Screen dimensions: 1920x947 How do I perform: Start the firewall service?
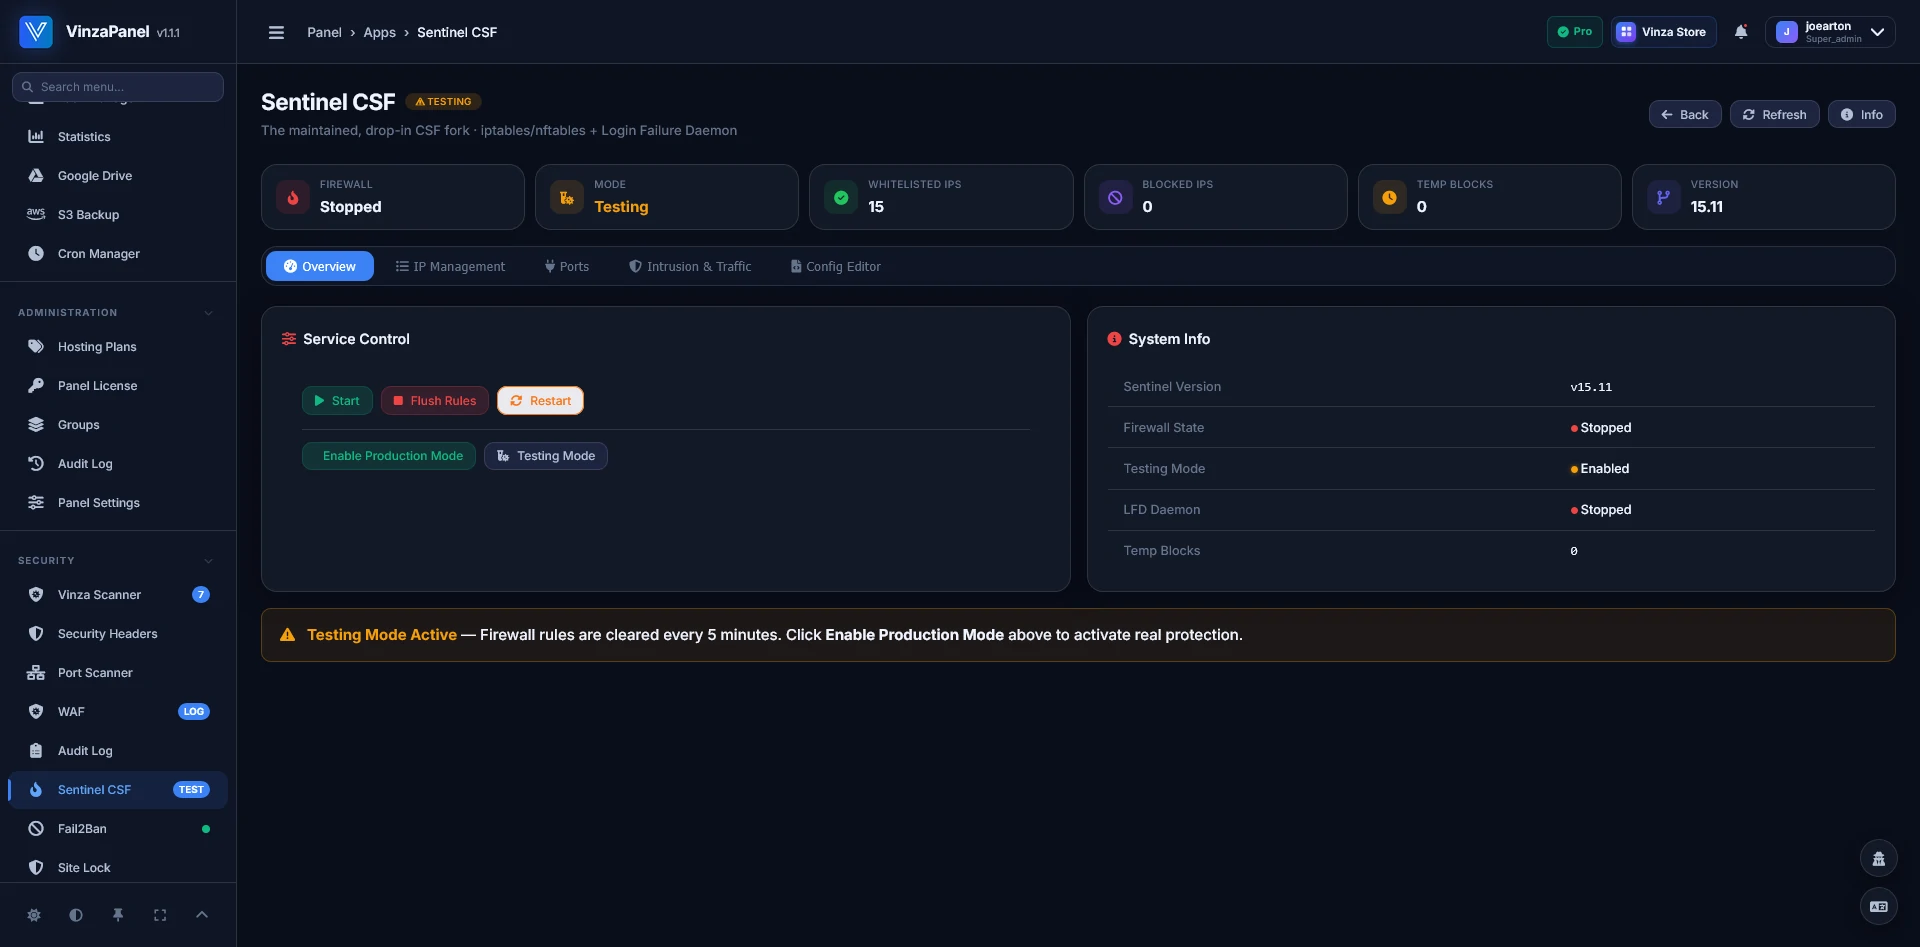click(337, 401)
